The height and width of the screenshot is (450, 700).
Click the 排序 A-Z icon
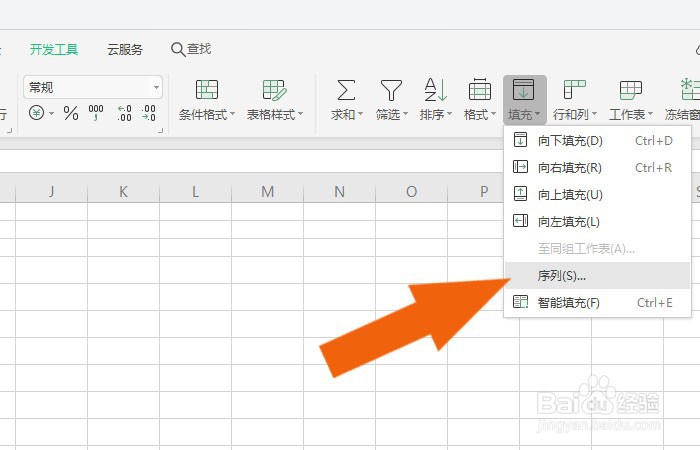[x=435, y=90]
